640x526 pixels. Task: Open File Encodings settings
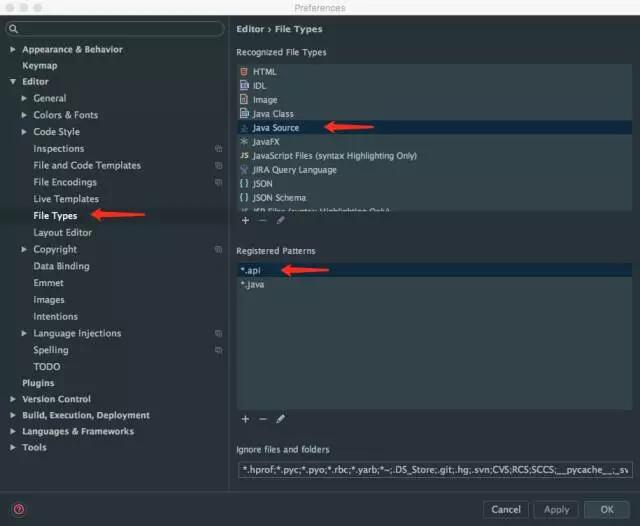pyautogui.click(x=65, y=182)
